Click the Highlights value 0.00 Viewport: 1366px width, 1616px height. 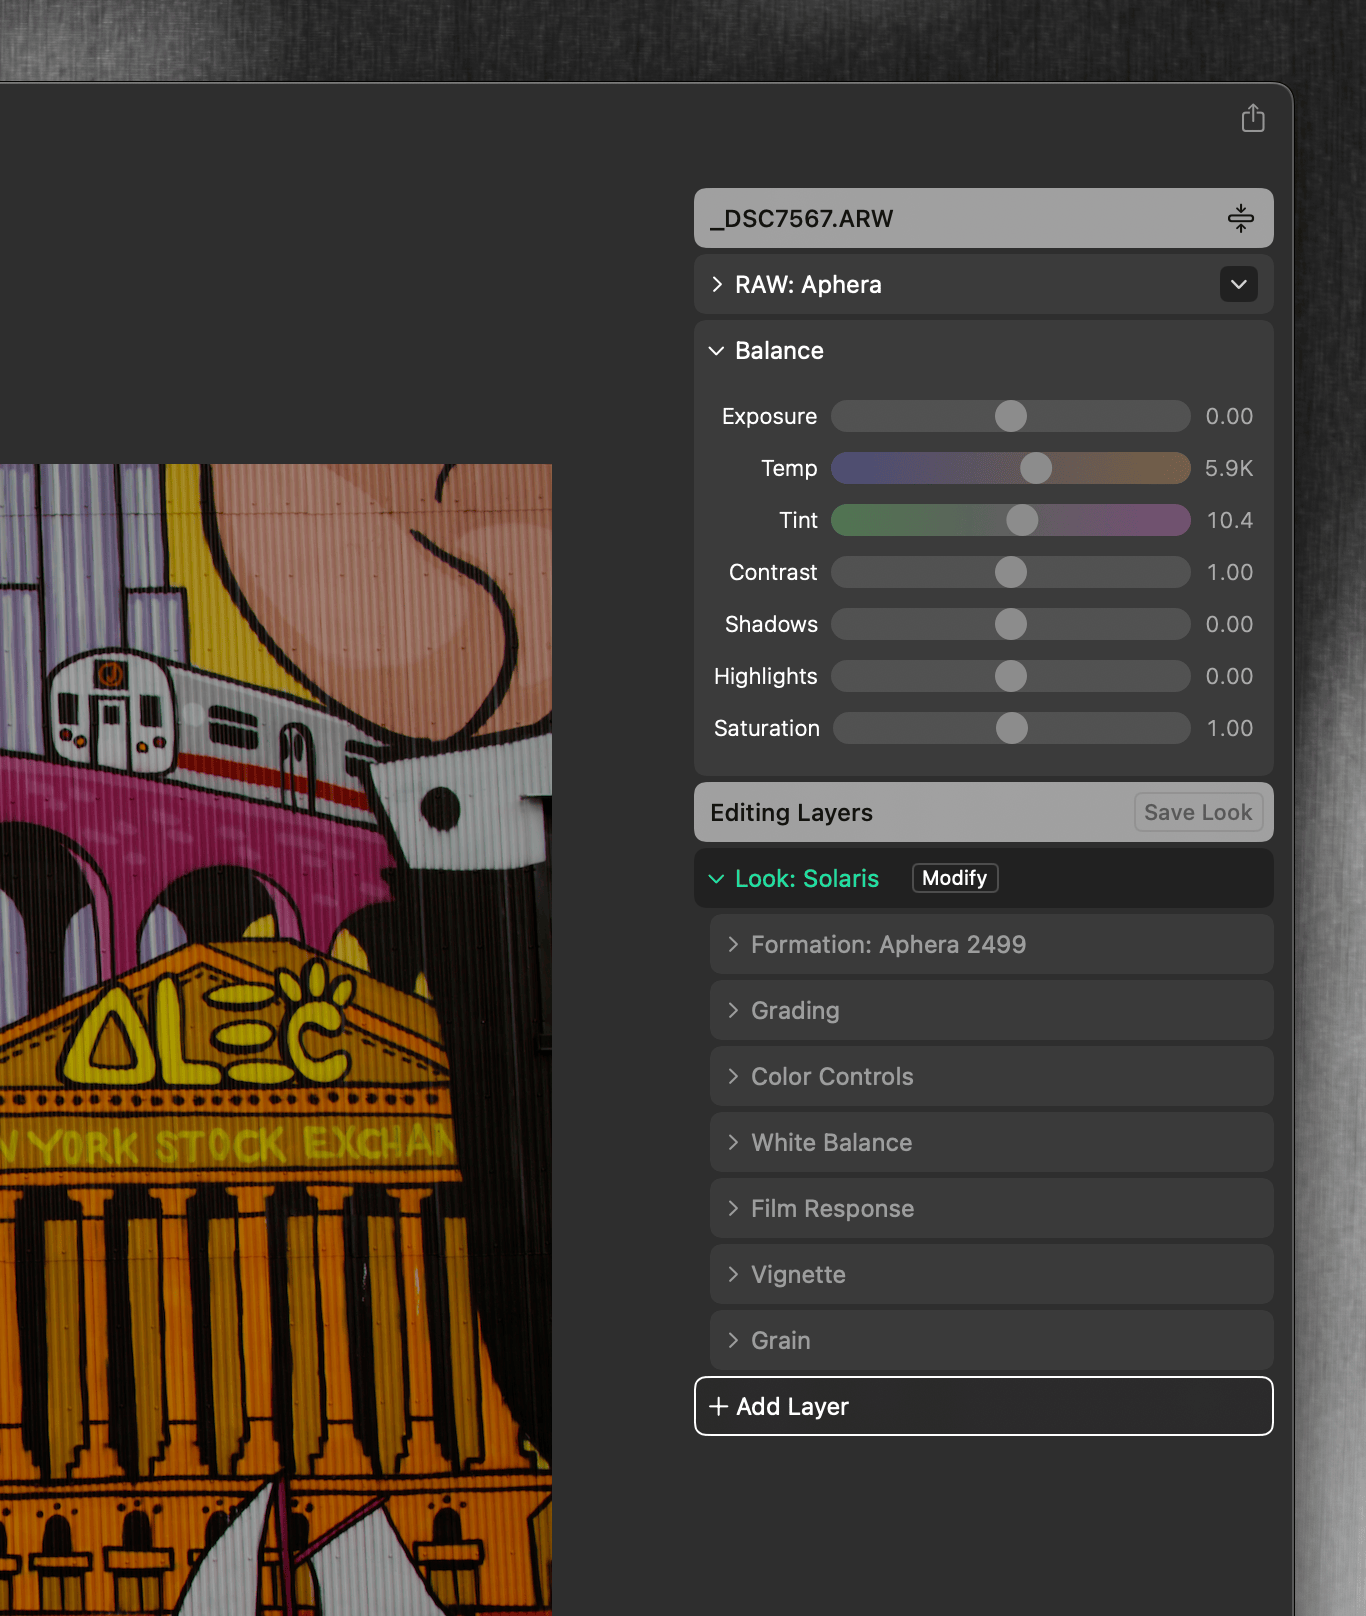[1229, 676]
